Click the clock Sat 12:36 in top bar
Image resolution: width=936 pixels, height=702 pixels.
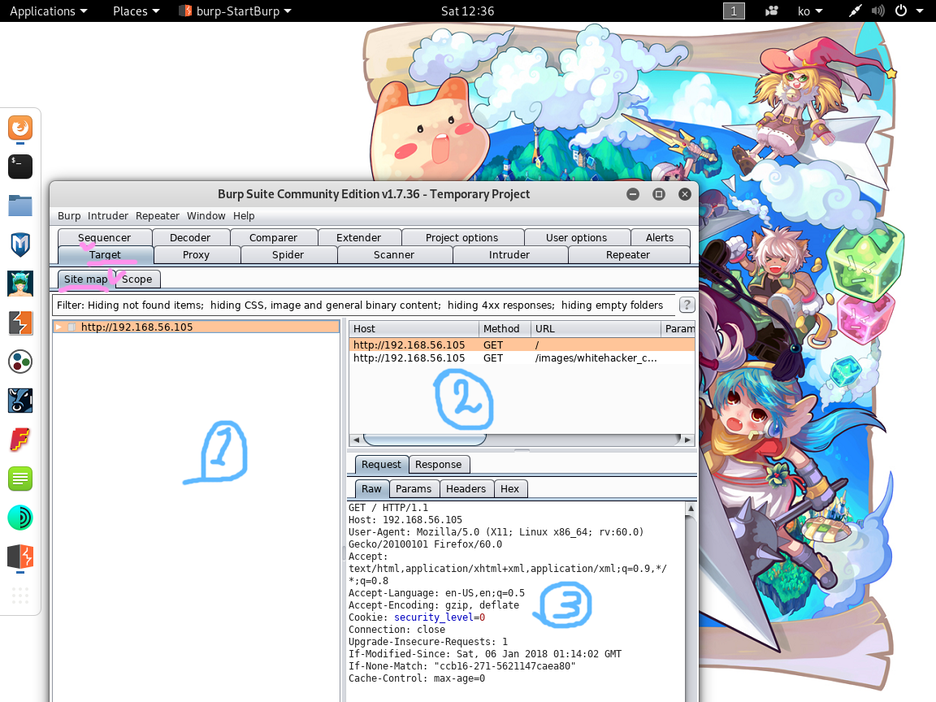(467, 11)
